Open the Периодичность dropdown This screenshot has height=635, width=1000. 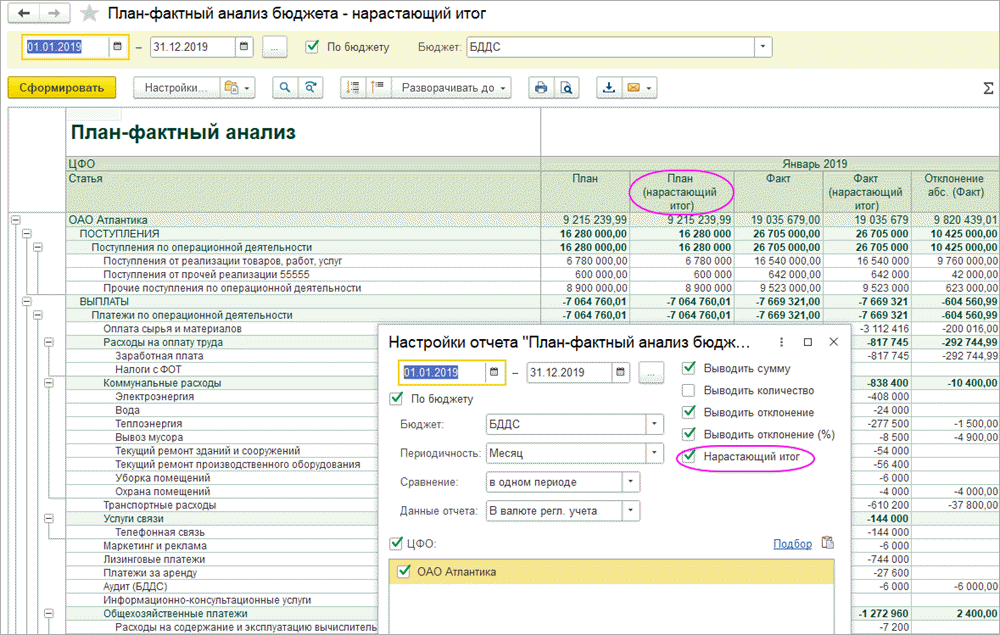tap(654, 453)
